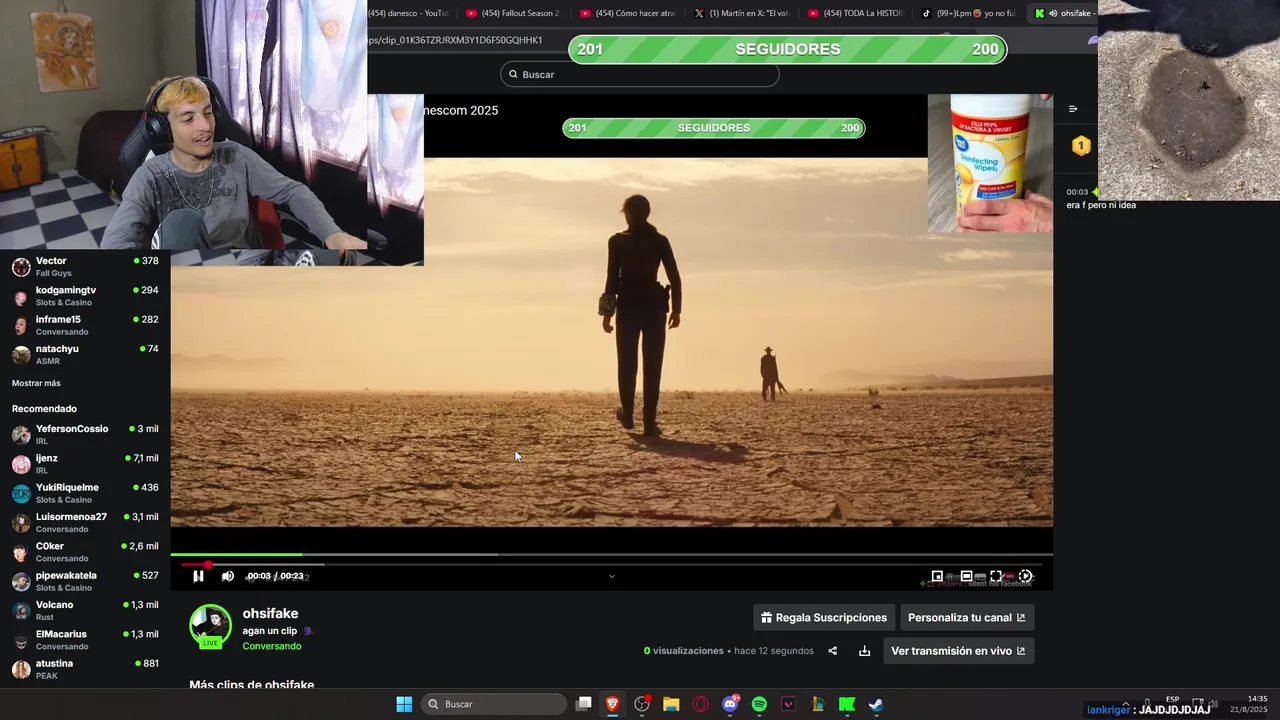Image resolution: width=1280 pixels, height=720 pixels.
Task: Focus the Kick Buscar search field
Action: [640, 74]
